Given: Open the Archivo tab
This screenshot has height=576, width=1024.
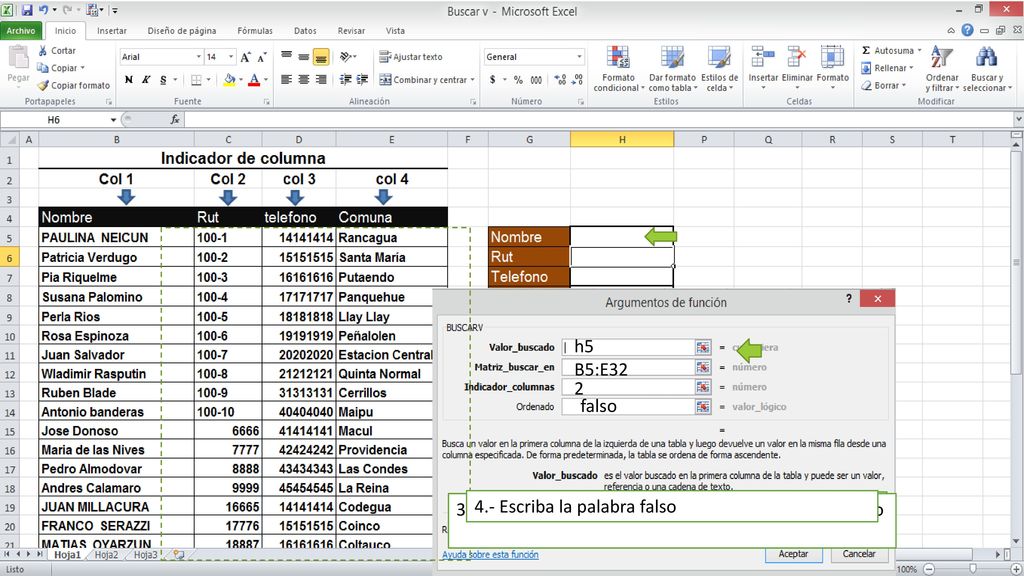Looking at the screenshot, I should (21, 31).
